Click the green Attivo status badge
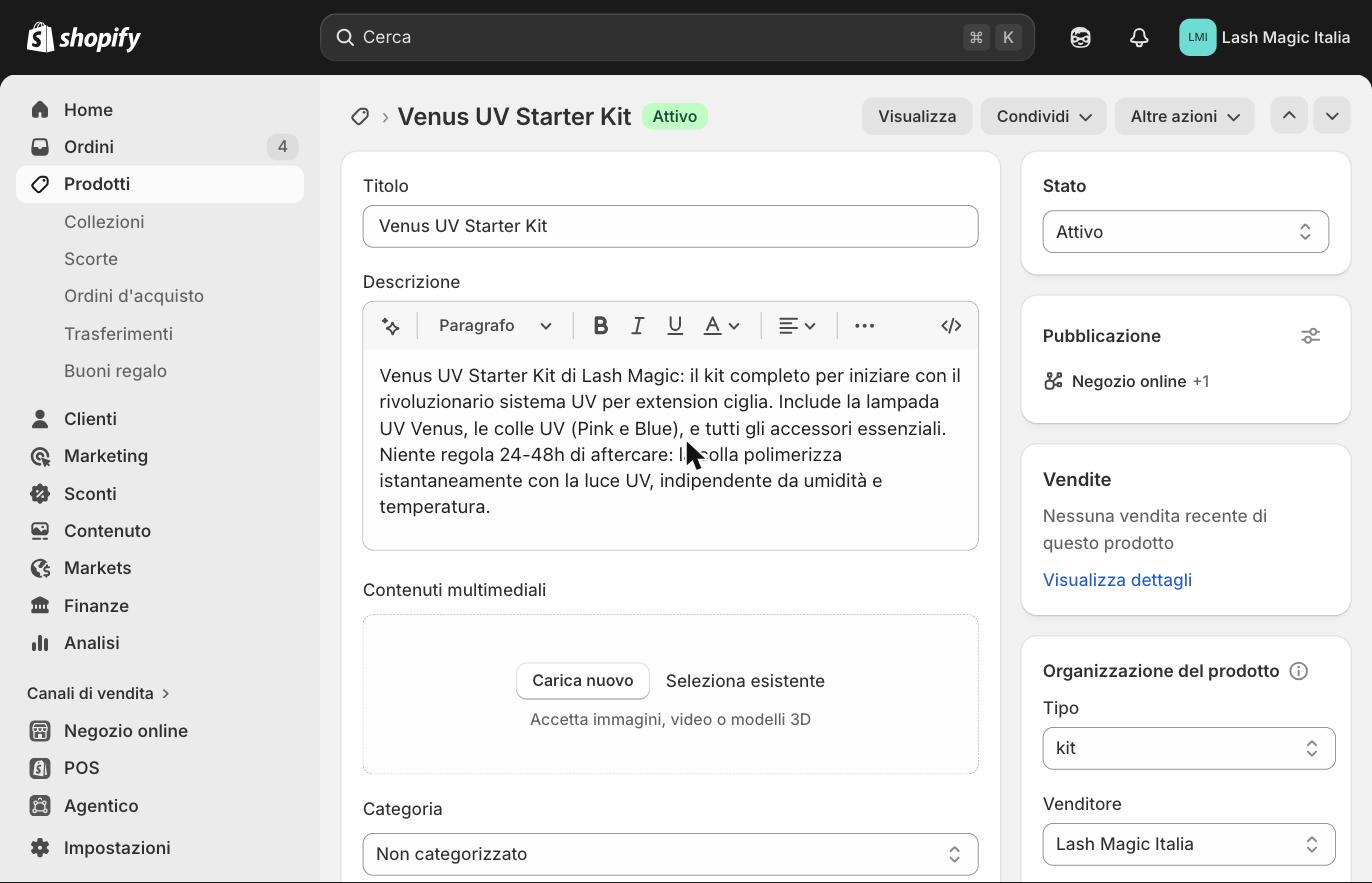This screenshot has width=1372, height=883. click(x=675, y=117)
